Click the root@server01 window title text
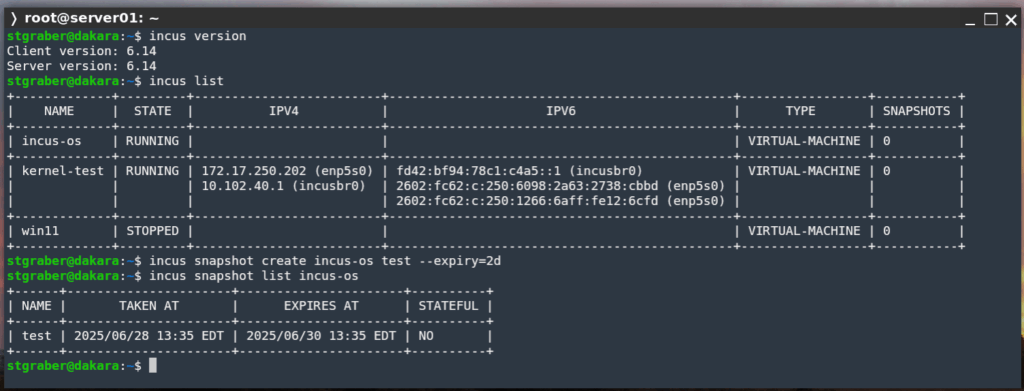 [x=91, y=19]
